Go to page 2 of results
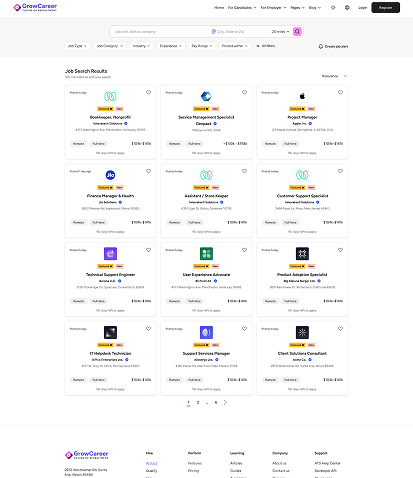413x478 pixels. pyautogui.click(x=198, y=402)
